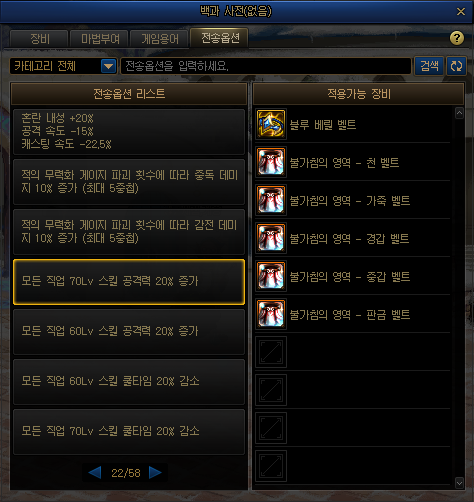Viewport: 474px width, 502px height.
Task: Click the 전송옵션을 입력하세요 search field
Action: pyautogui.click(x=266, y=66)
